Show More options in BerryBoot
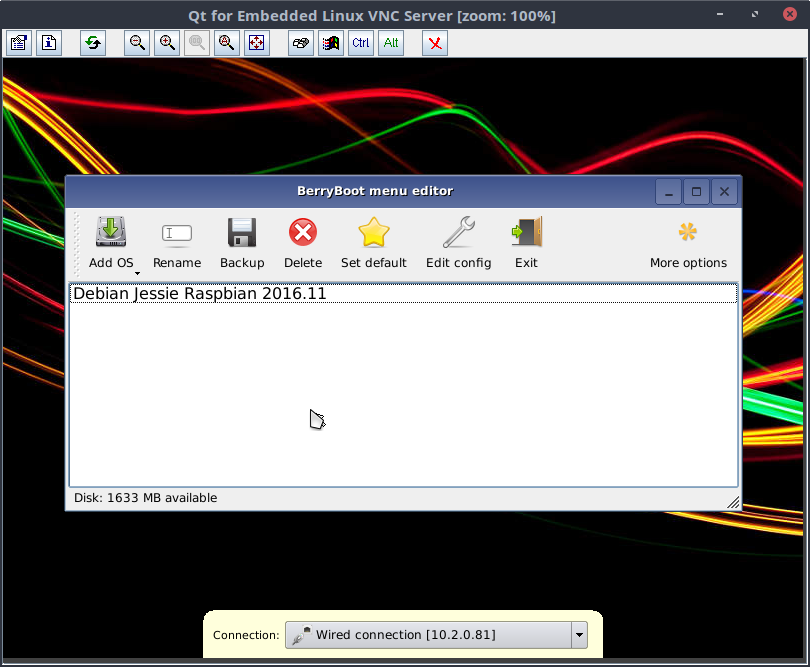Screen dimensions: 810x667 coord(688,243)
